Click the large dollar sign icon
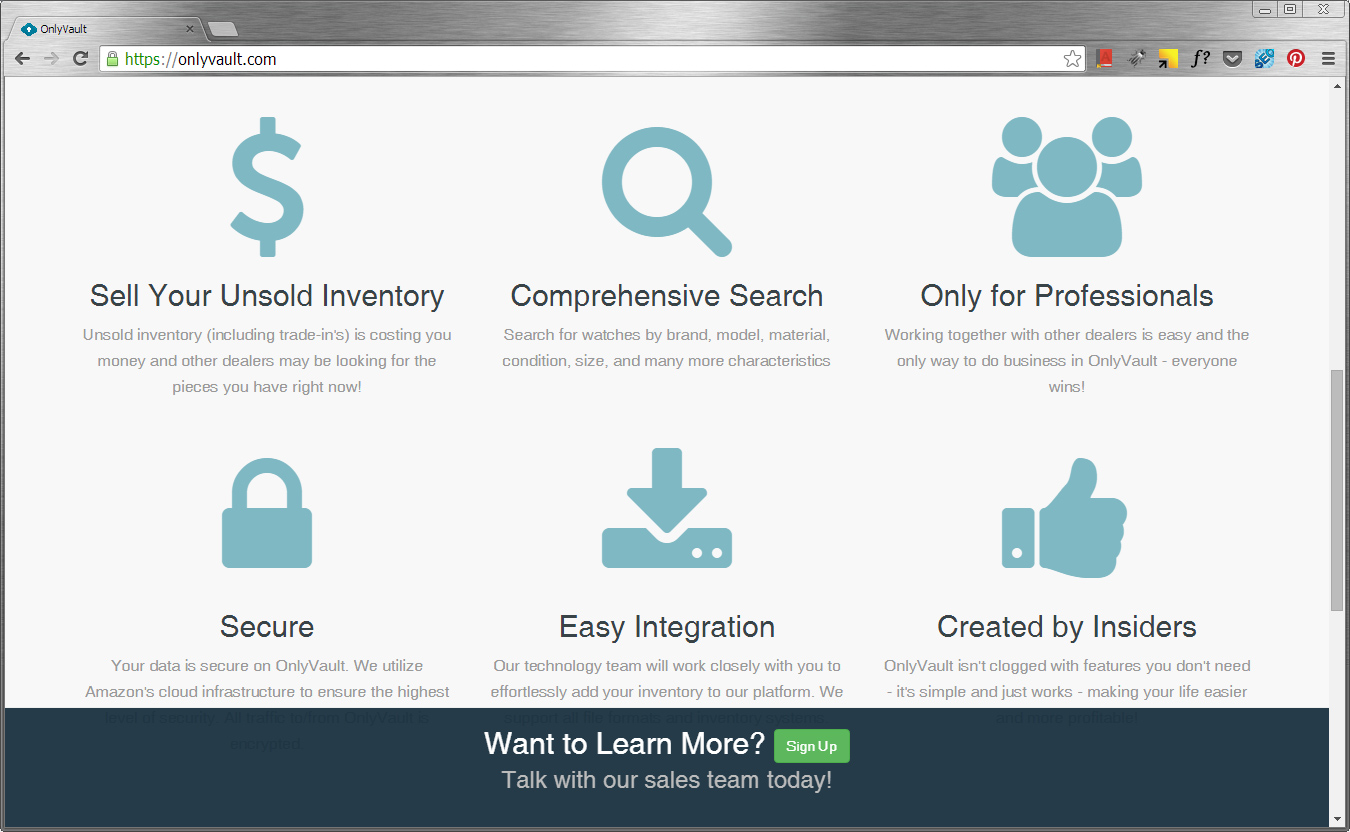Image resolution: width=1350 pixels, height=832 pixels. tap(267, 187)
